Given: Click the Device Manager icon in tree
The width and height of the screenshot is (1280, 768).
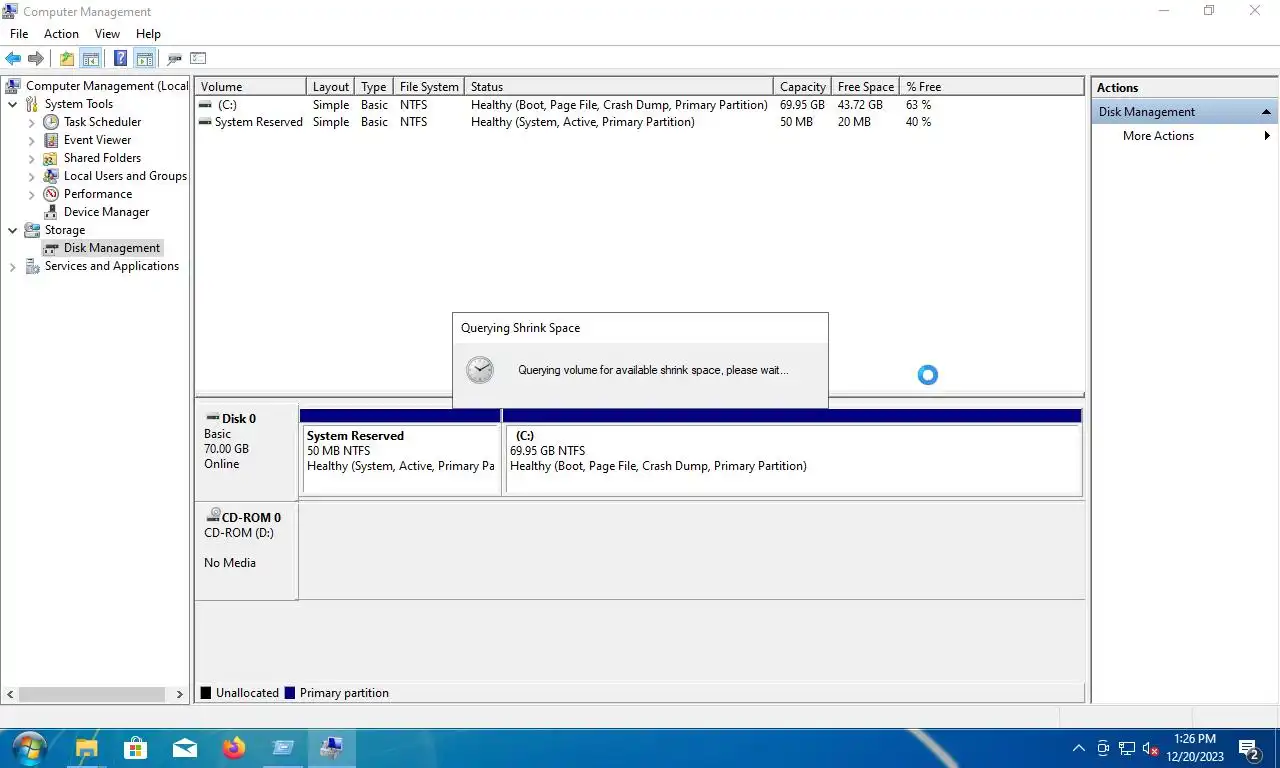Looking at the screenshot, I should (51, 212).
